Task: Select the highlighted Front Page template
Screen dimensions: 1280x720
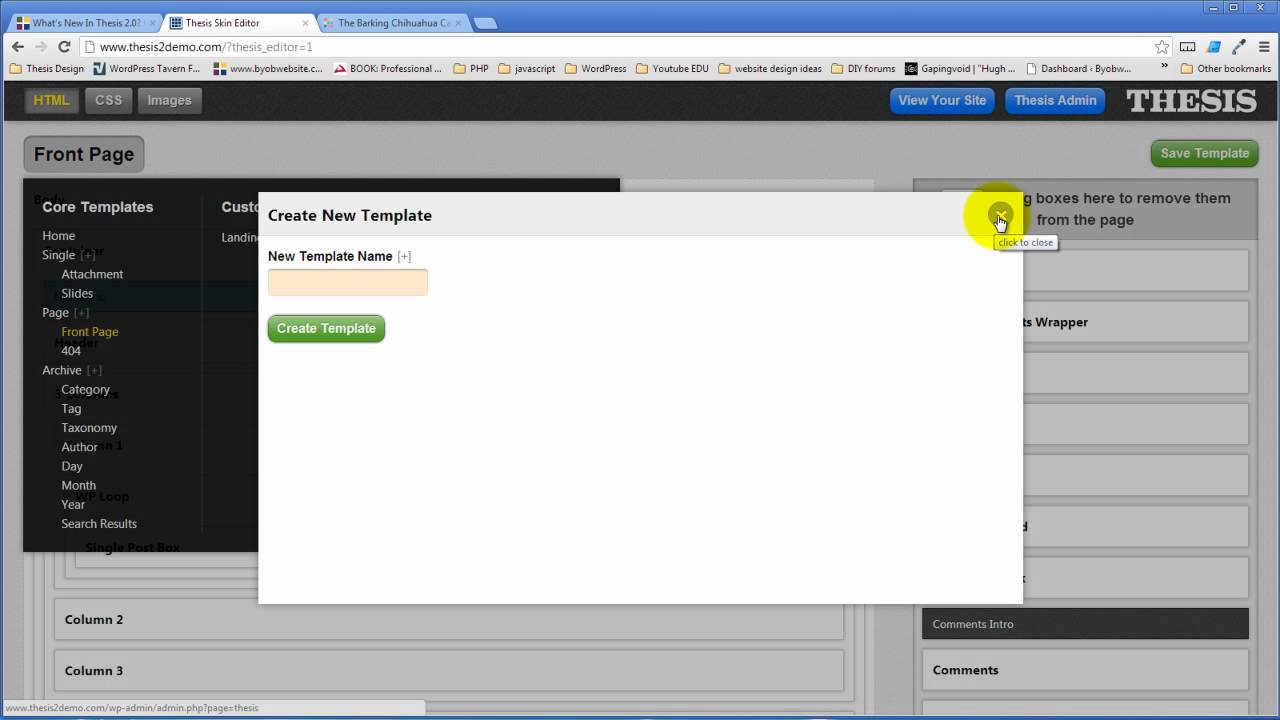Action: click(x=89, y=332)
